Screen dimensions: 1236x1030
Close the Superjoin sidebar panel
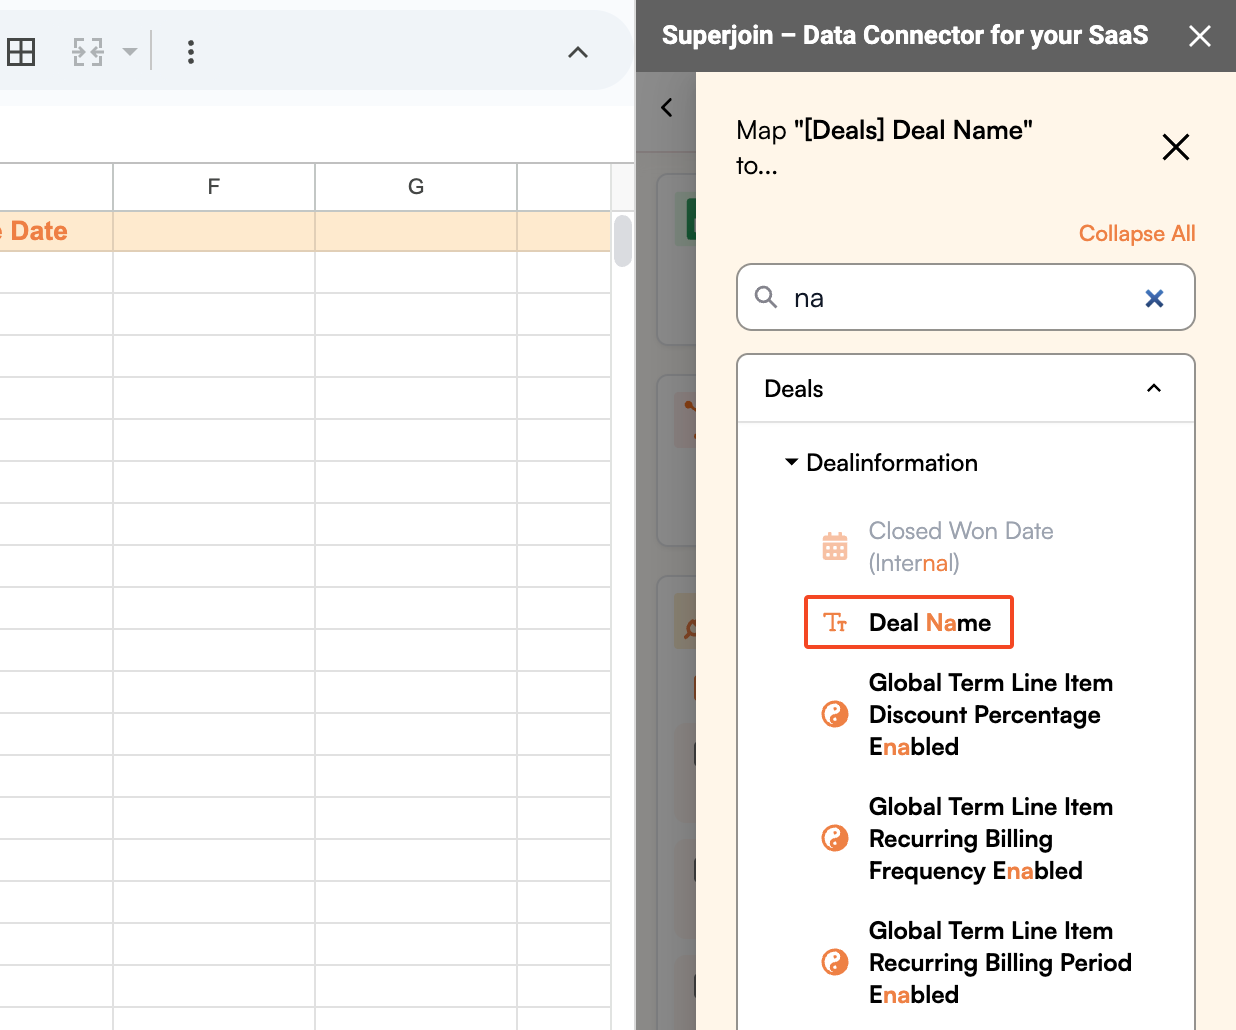click(x=1200, y=36)
